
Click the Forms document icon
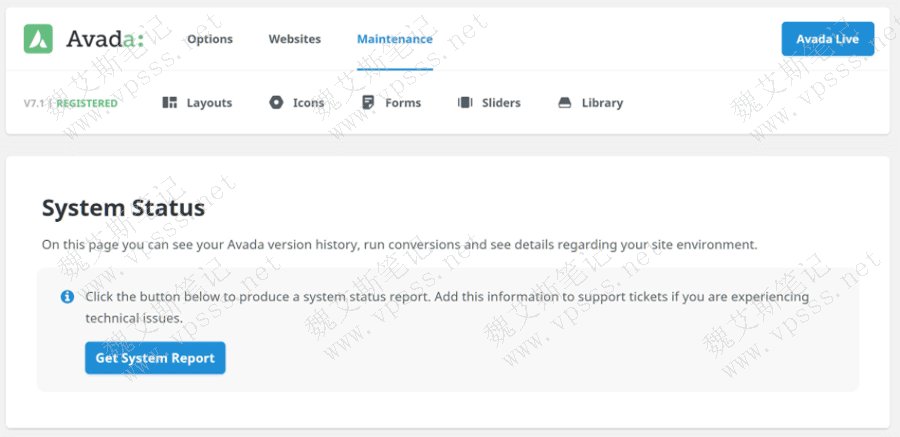[368, 103]
